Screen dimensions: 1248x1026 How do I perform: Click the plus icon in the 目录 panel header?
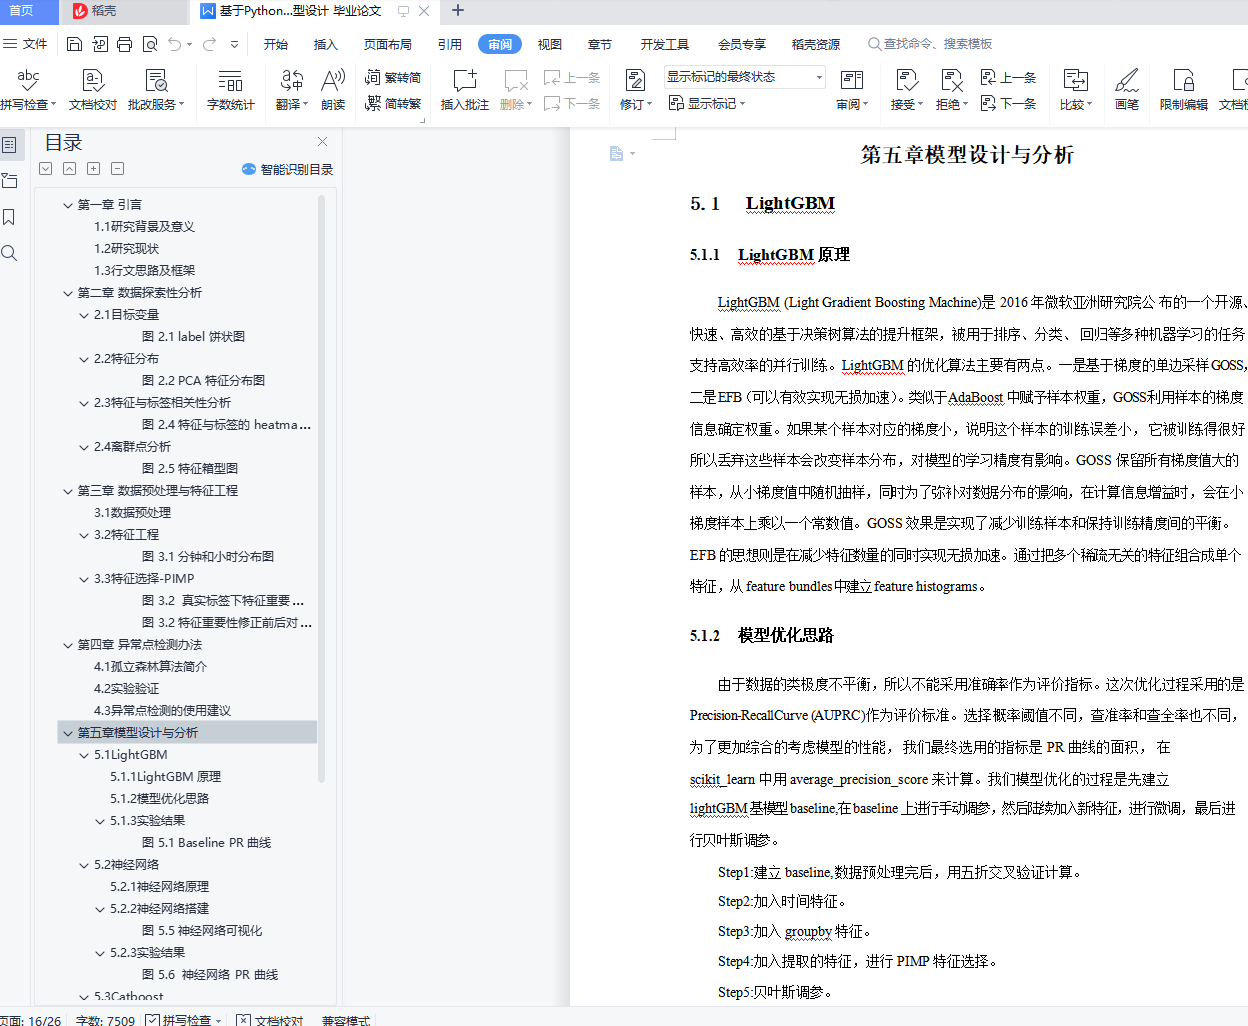(x=93, y=169)
